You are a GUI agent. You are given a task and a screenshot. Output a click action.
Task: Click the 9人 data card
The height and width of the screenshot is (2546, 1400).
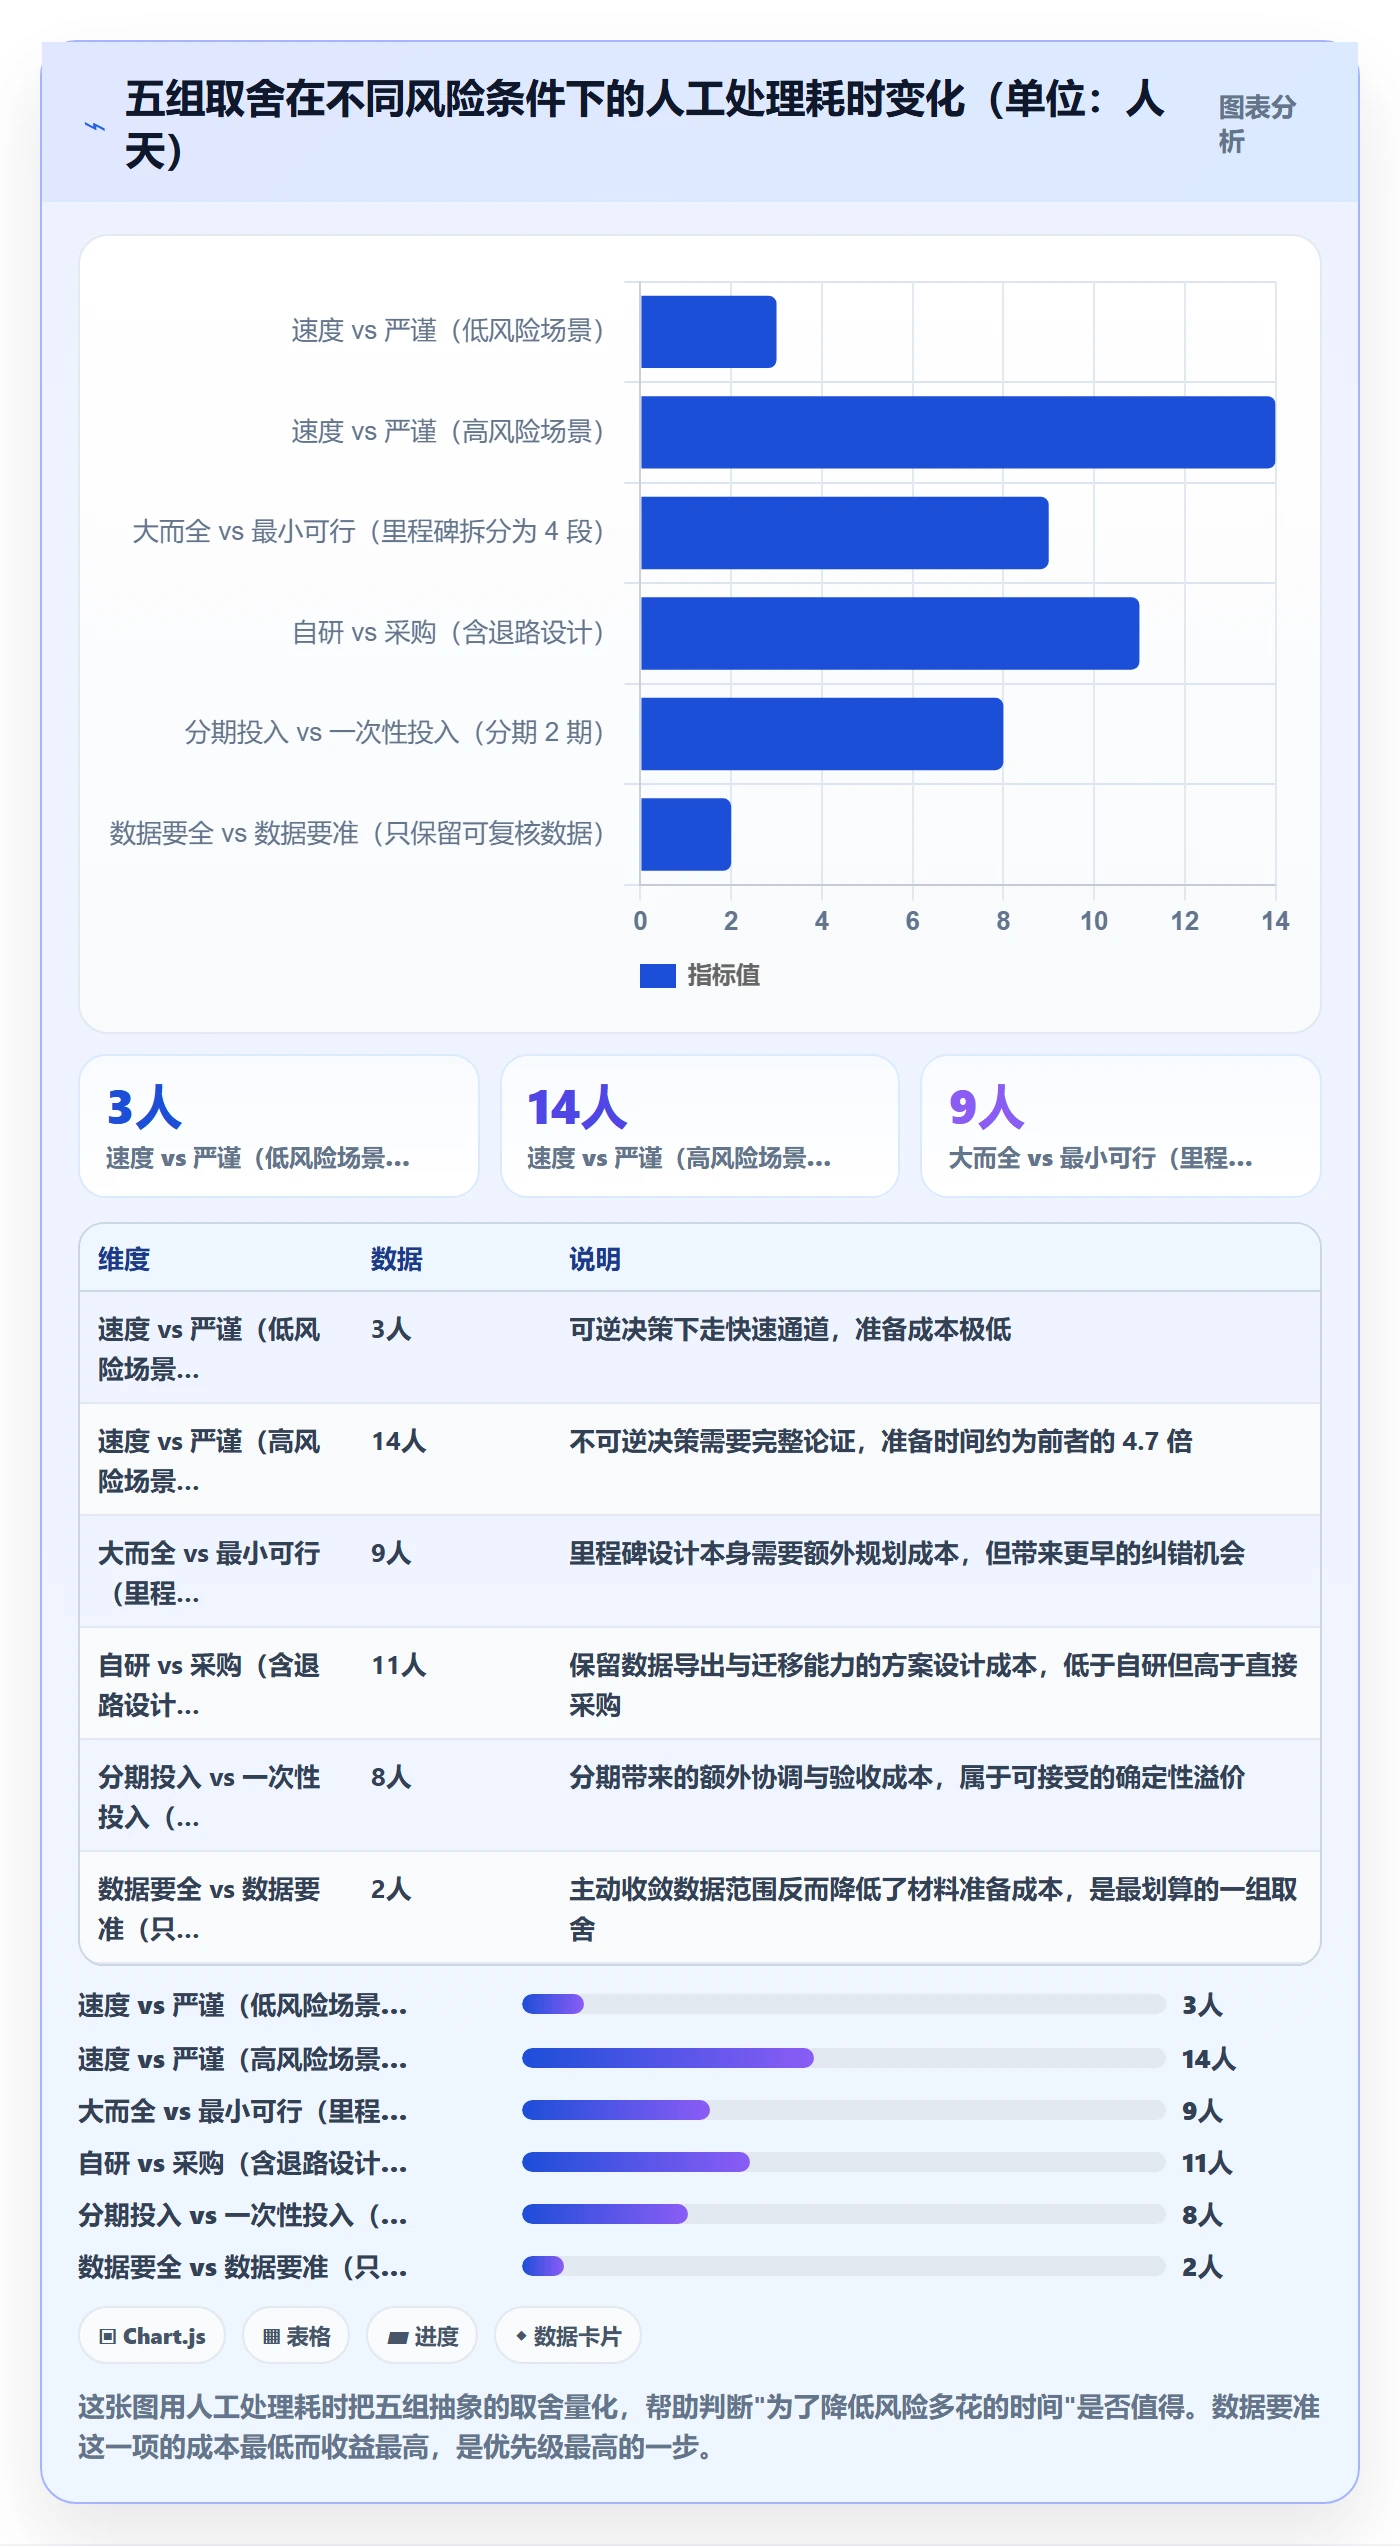pos(1121,1126)
